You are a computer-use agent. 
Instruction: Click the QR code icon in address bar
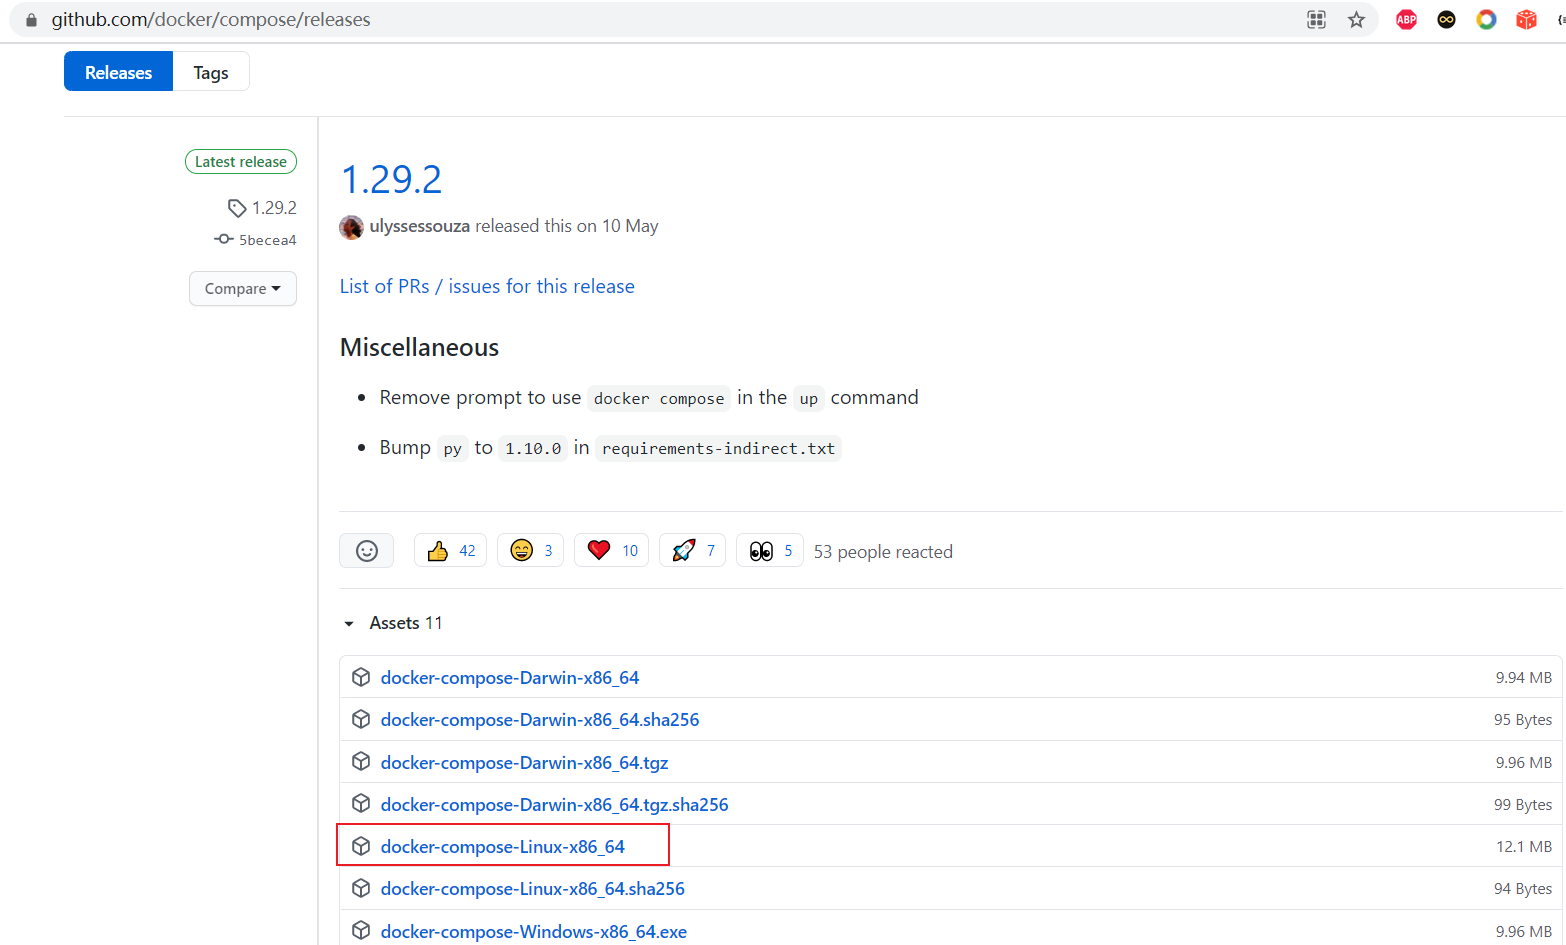coord(1316,20)
